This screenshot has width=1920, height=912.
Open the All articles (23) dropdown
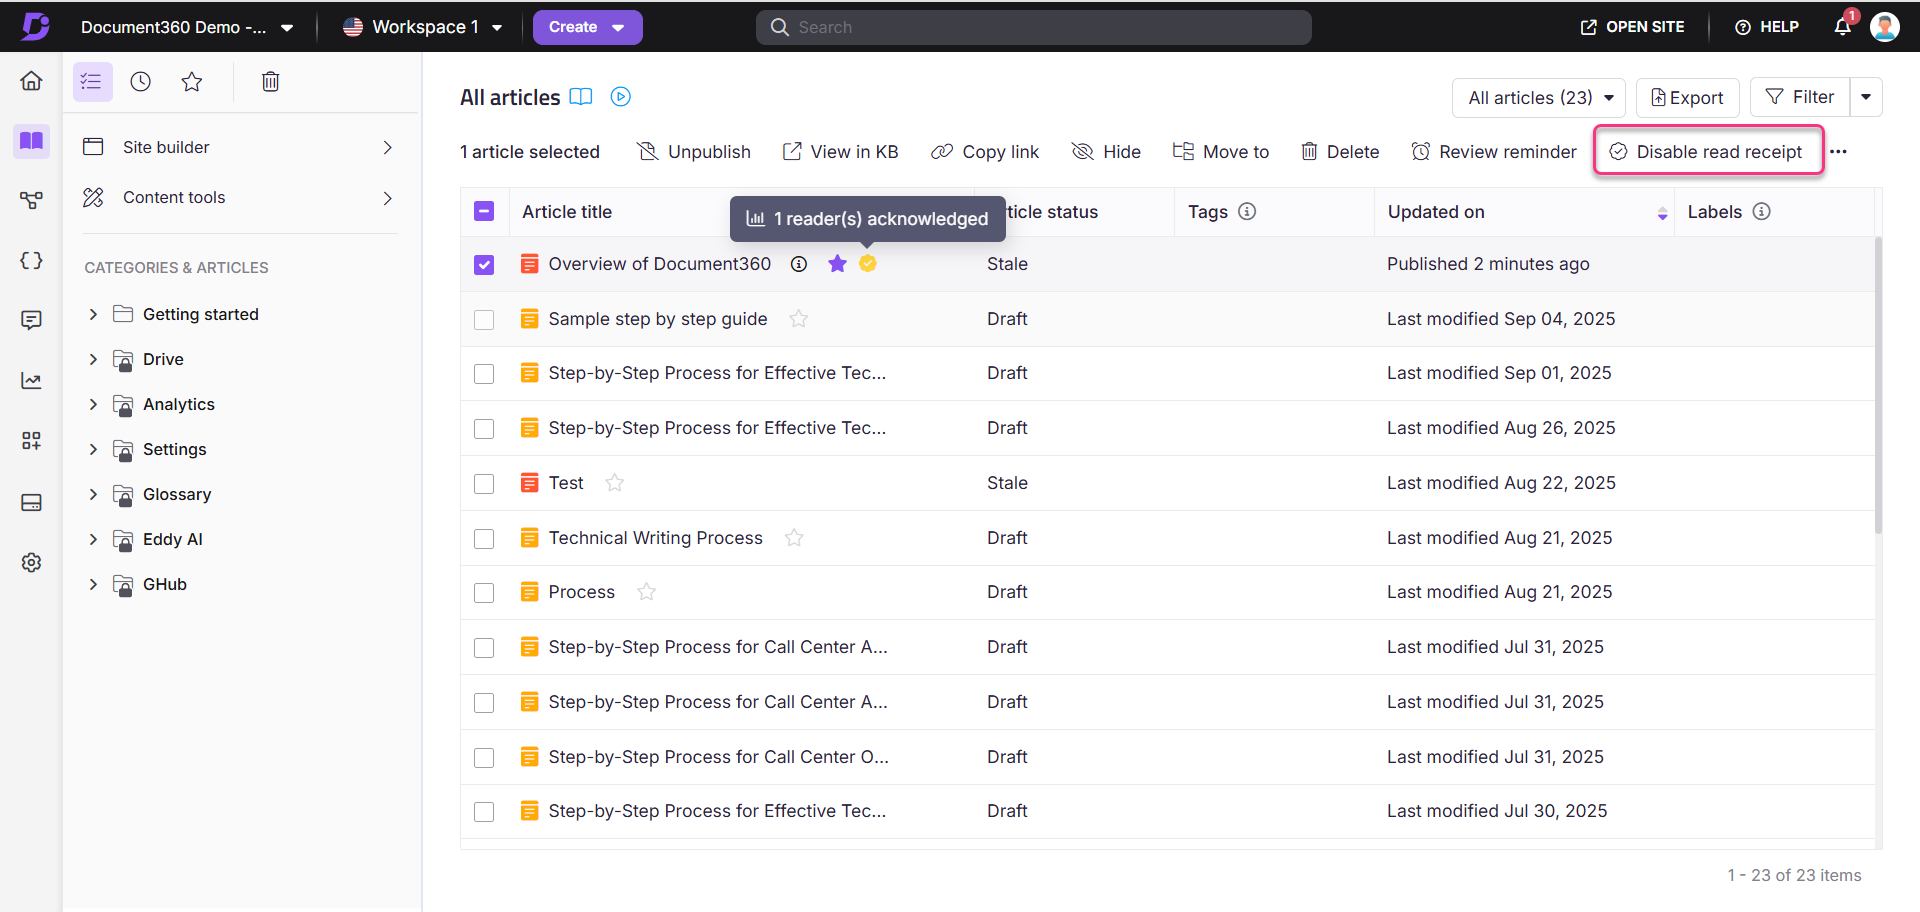coord(1539,98)
